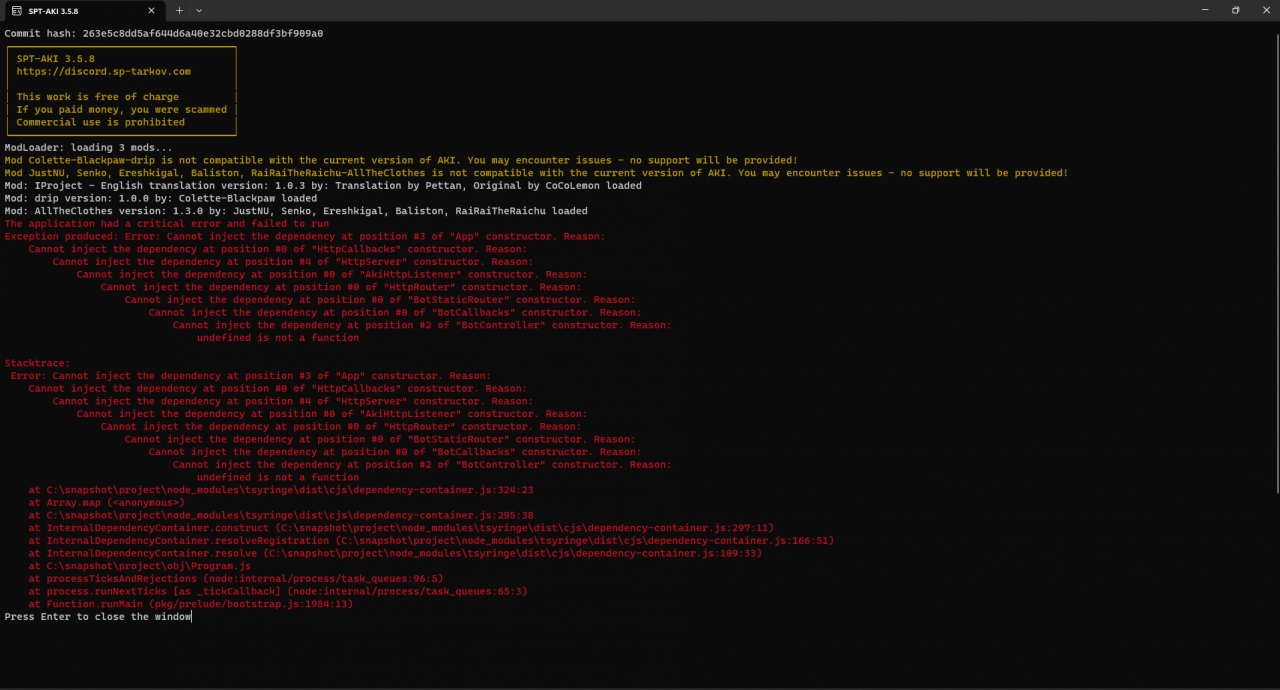The width and height of the screenshot is (1280, 690).
Task: Click the terminal icon on the tab
Action: (17, 10)
